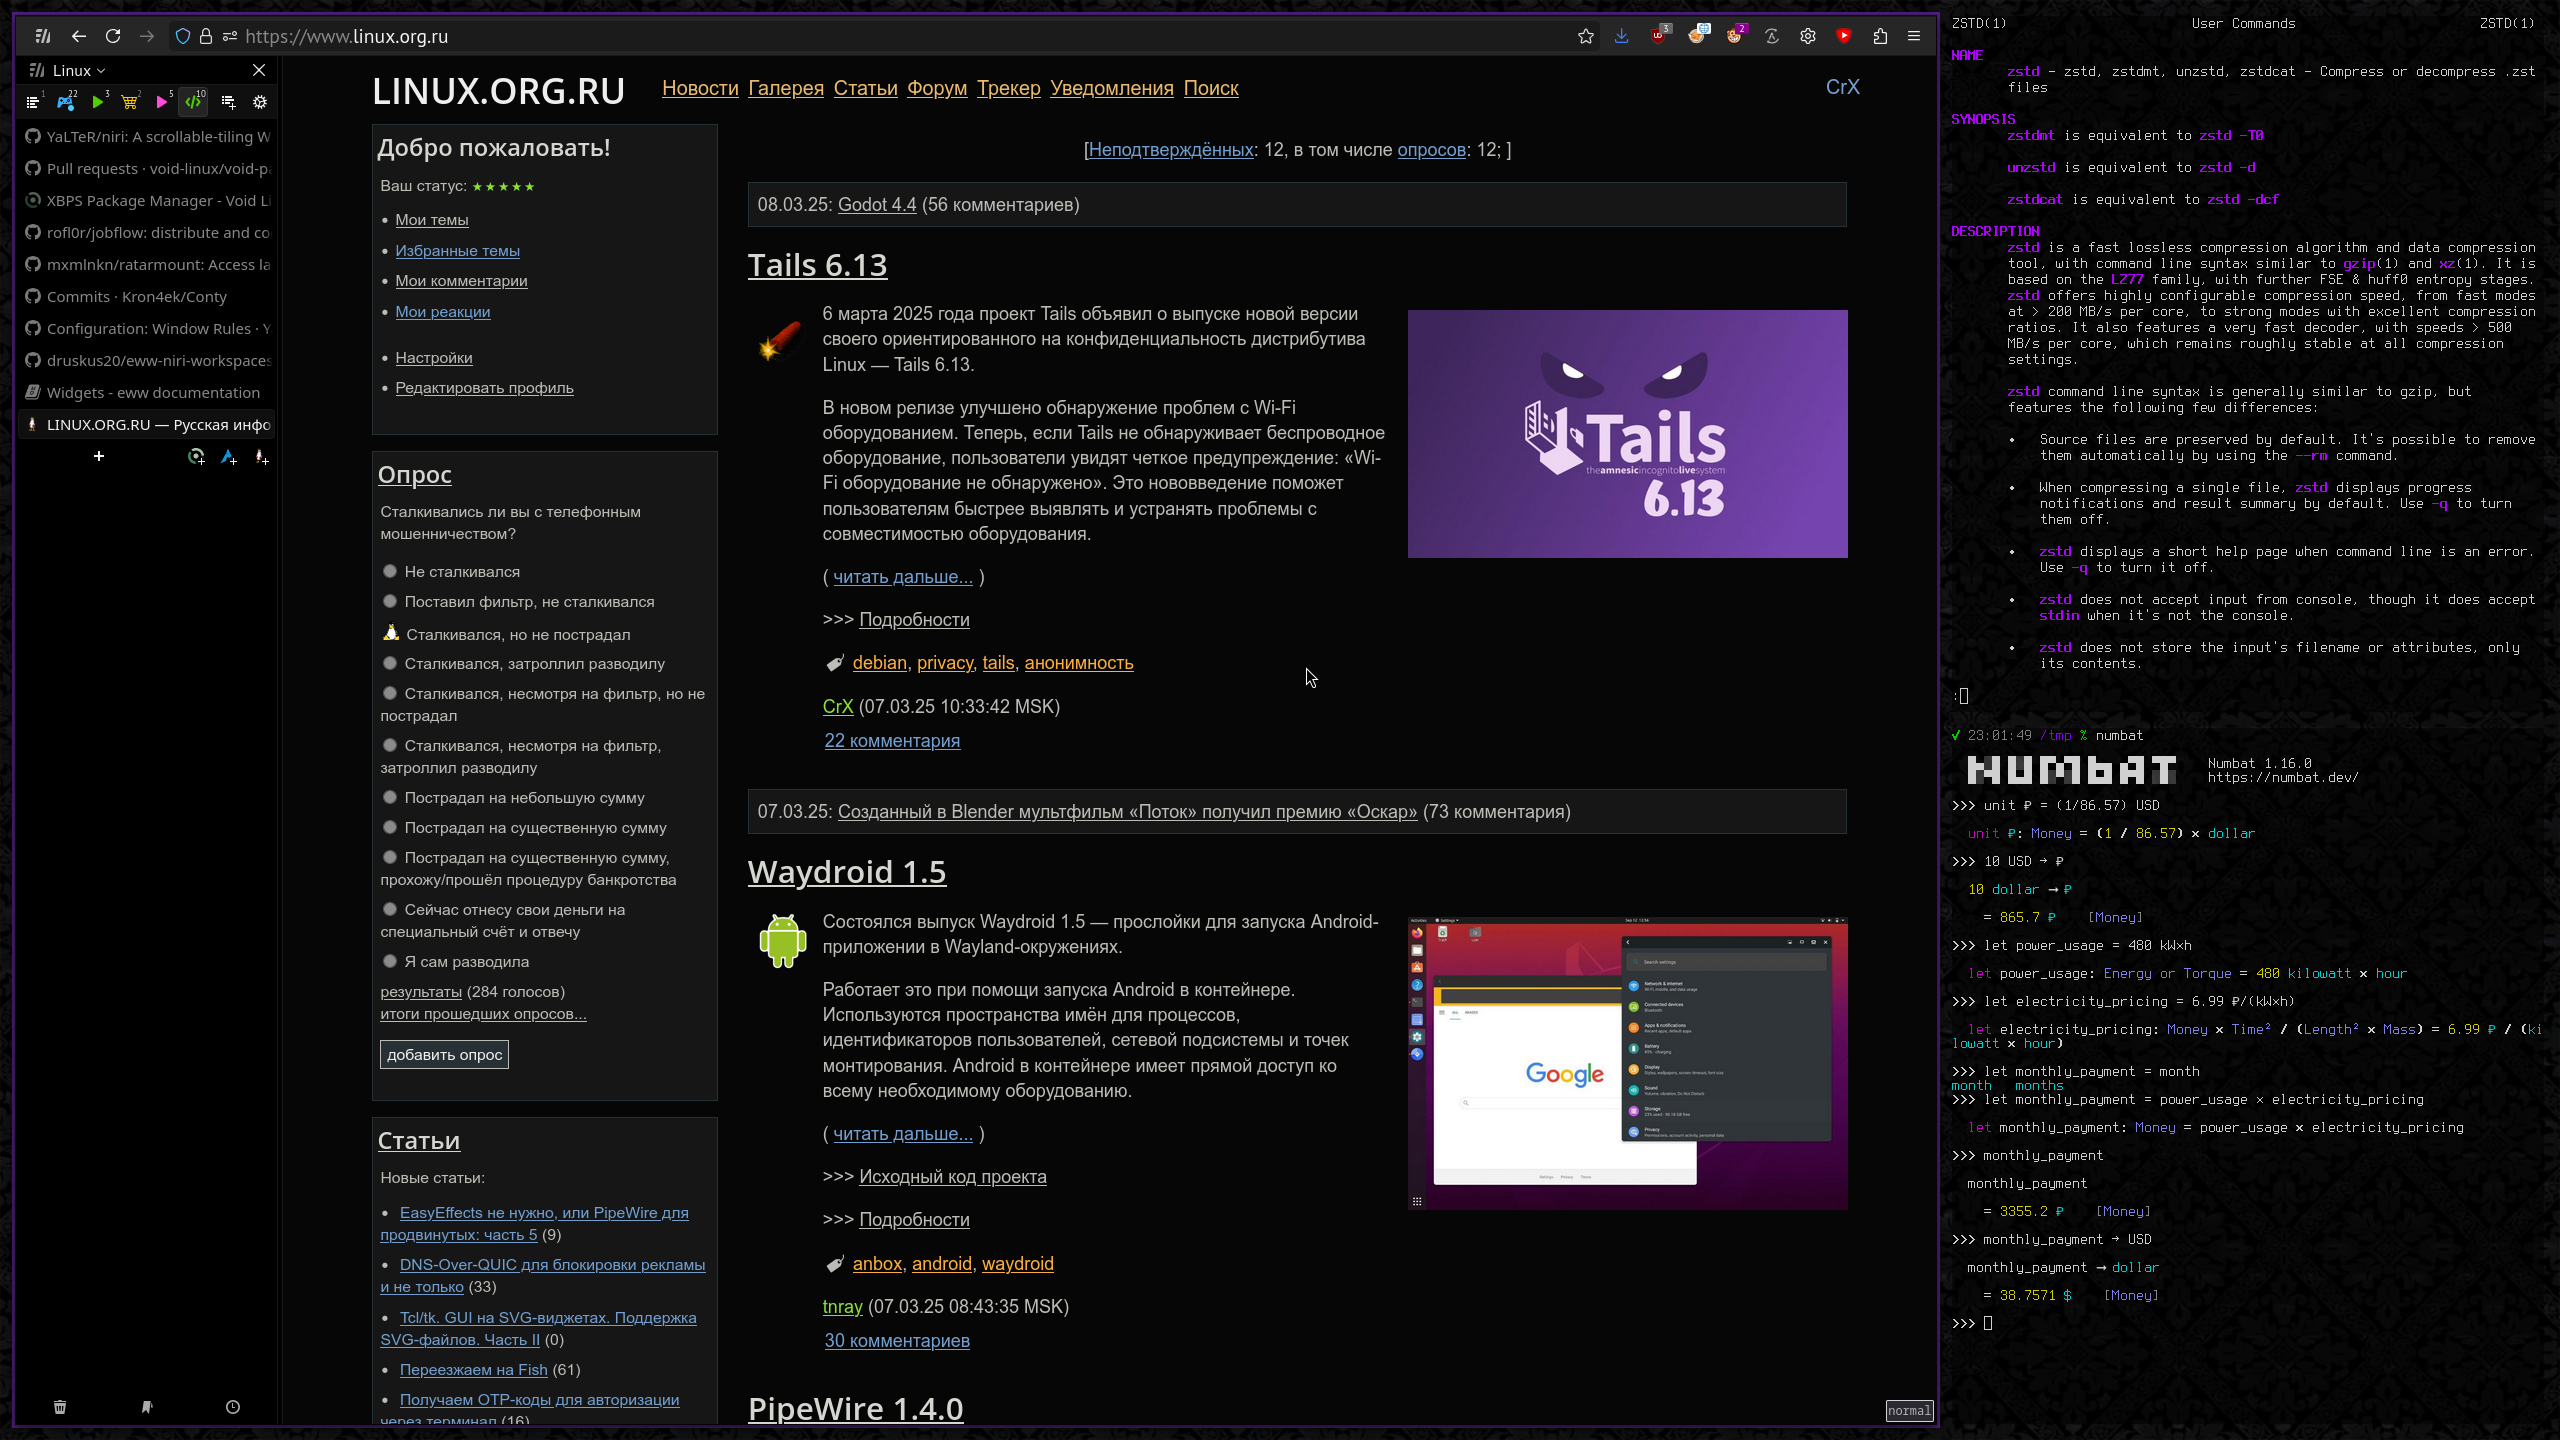
Task: Switch to the pink play sidebar panel
Action: pyautogui.click(x=162, y=101)
